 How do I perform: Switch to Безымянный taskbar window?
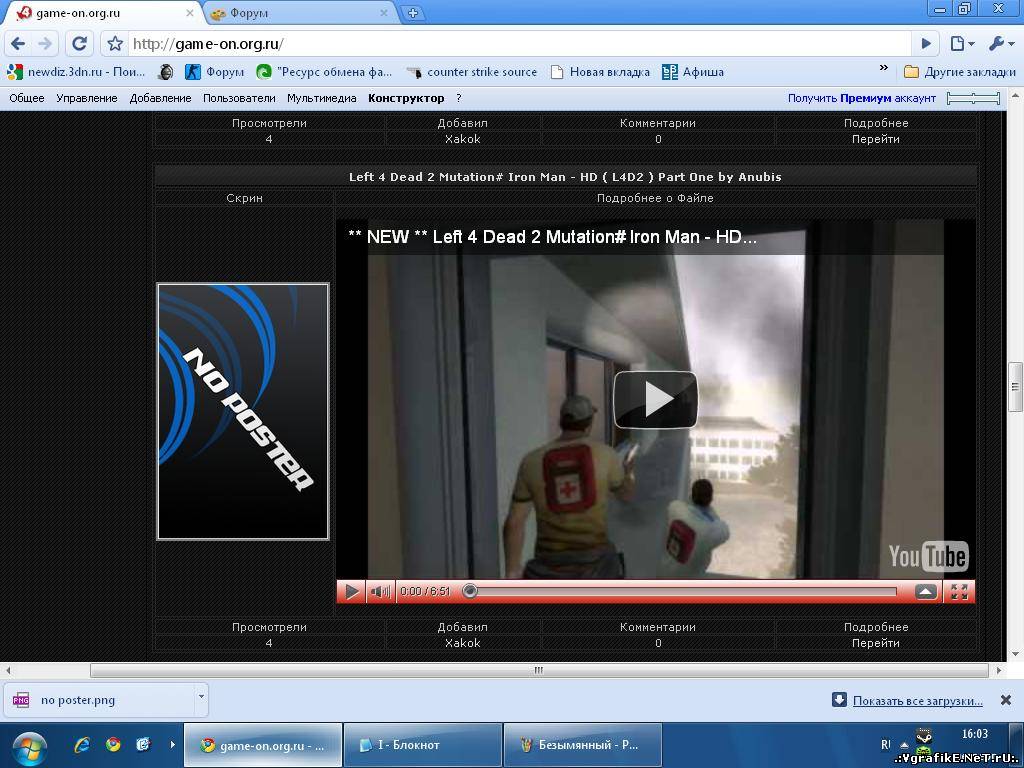click(x=583, y=744)
